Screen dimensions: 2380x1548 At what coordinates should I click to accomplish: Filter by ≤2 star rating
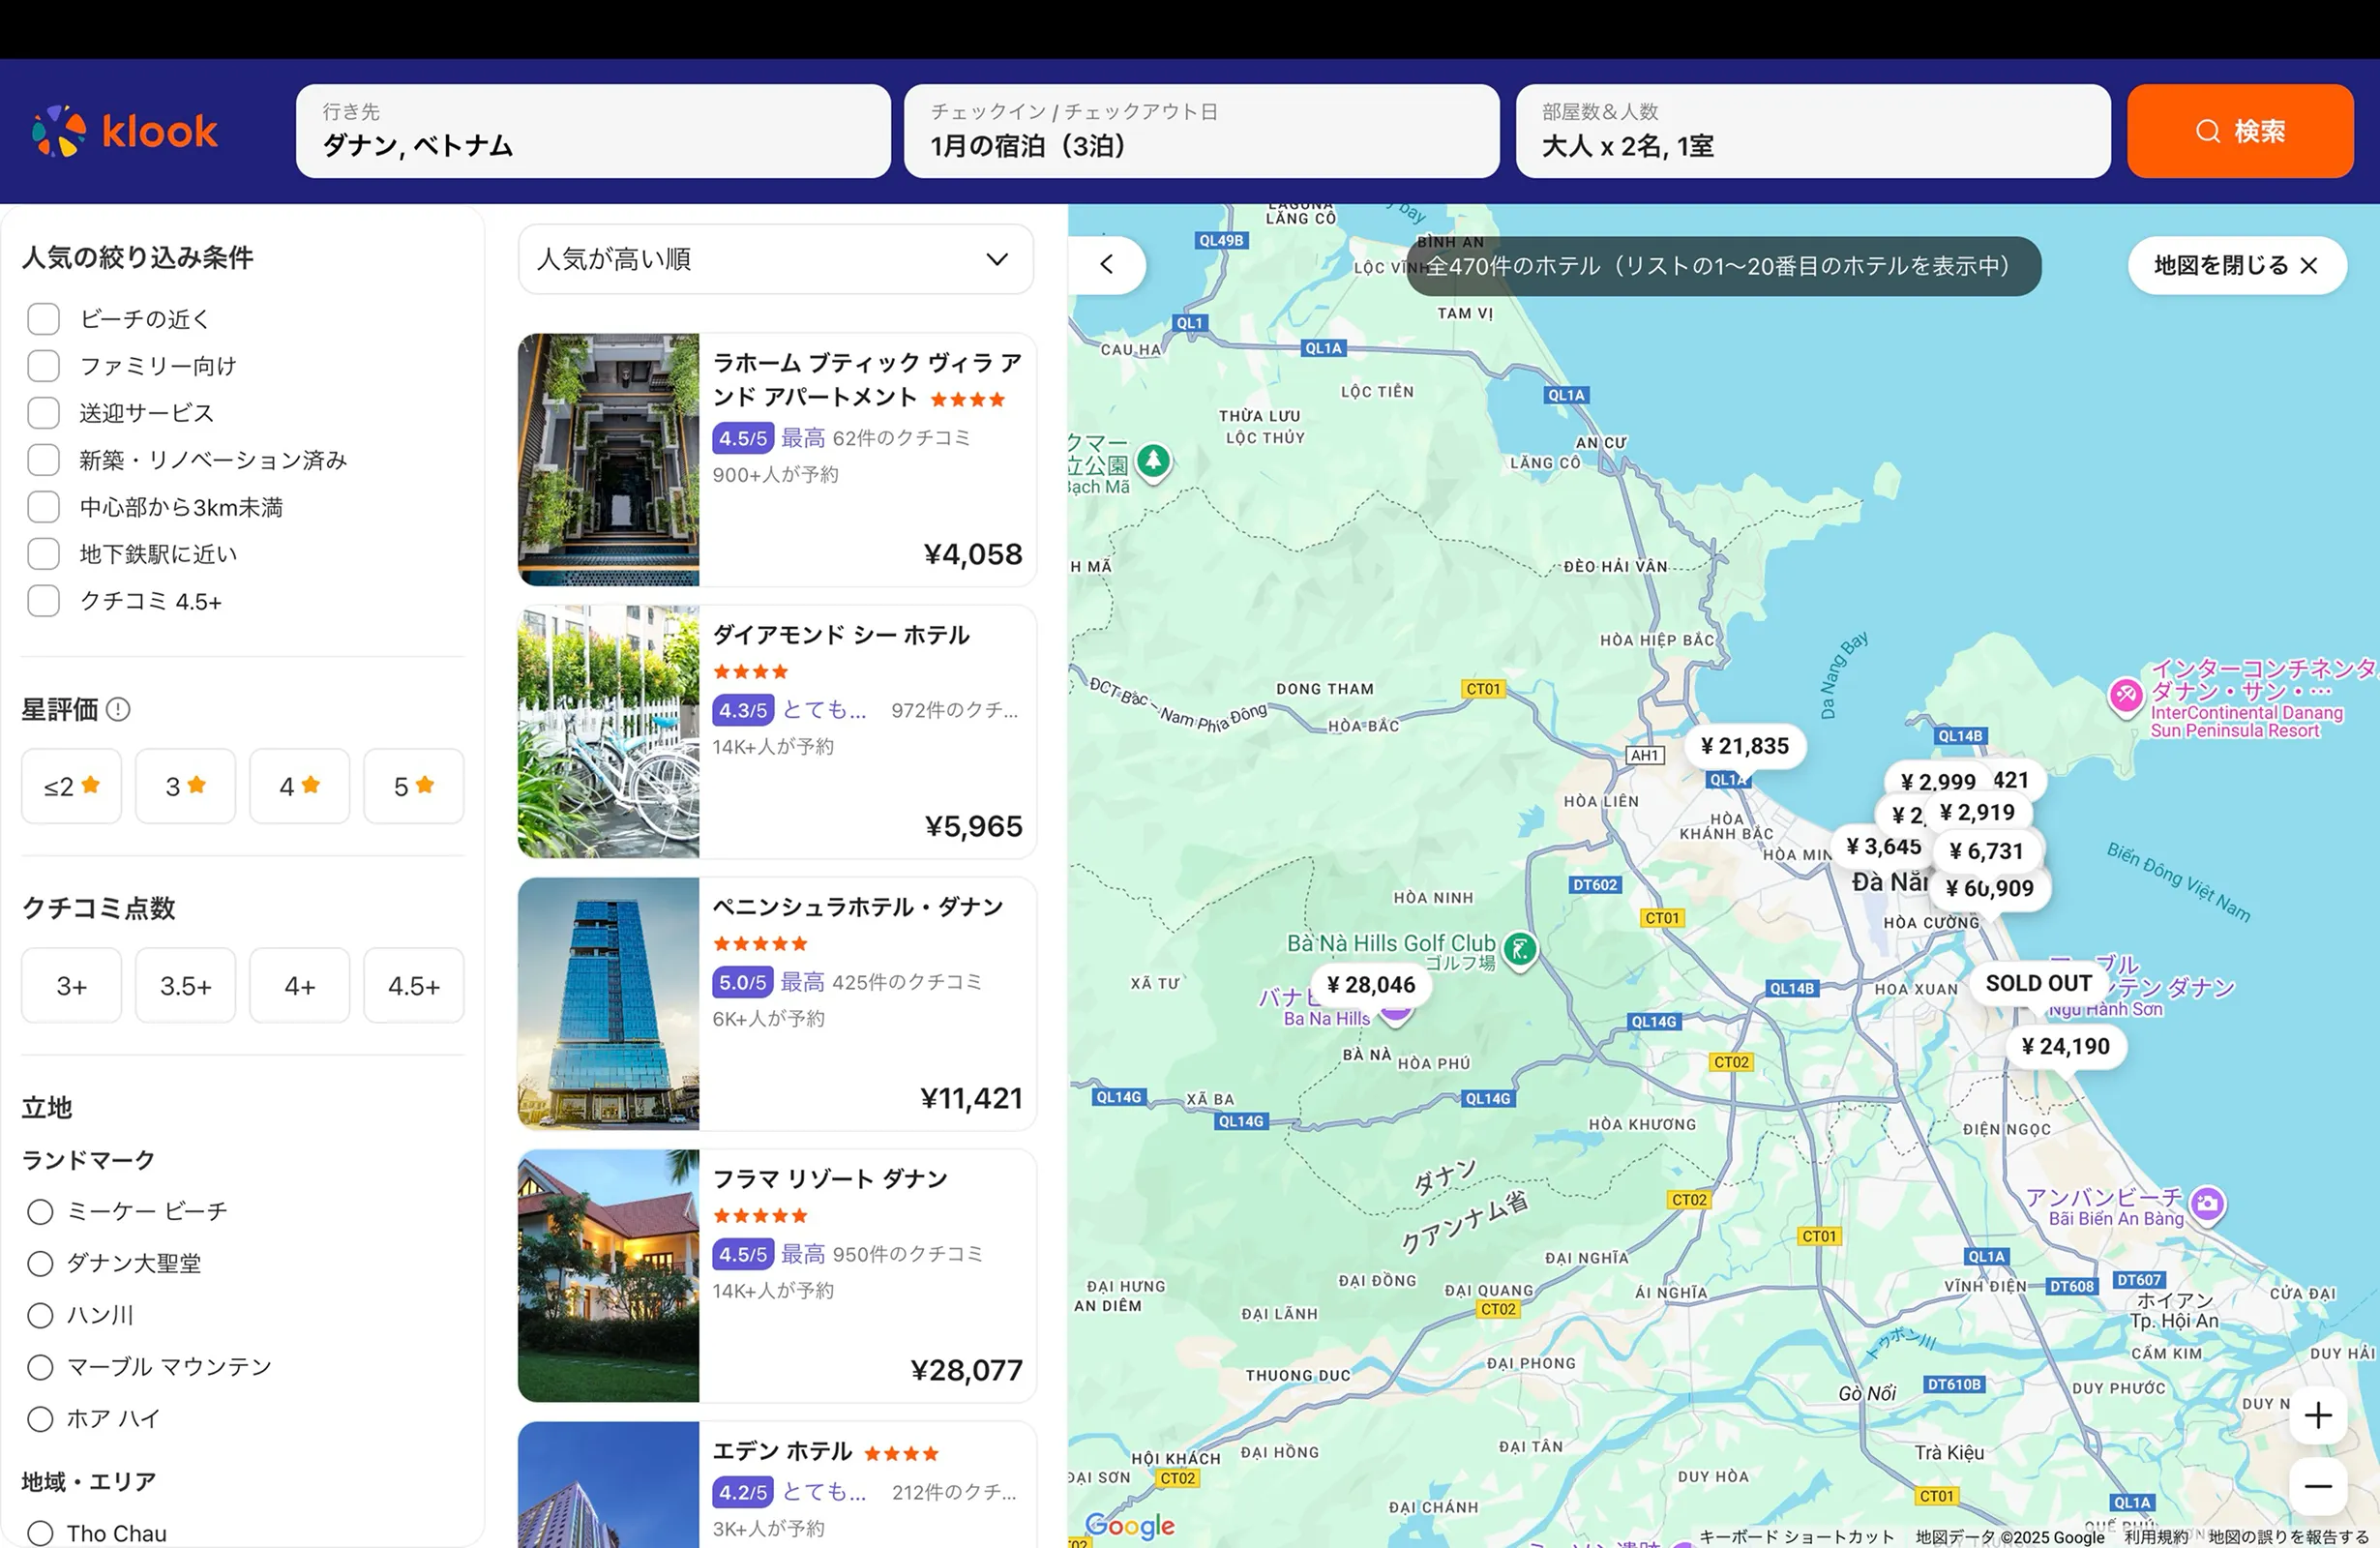(71, 786)
